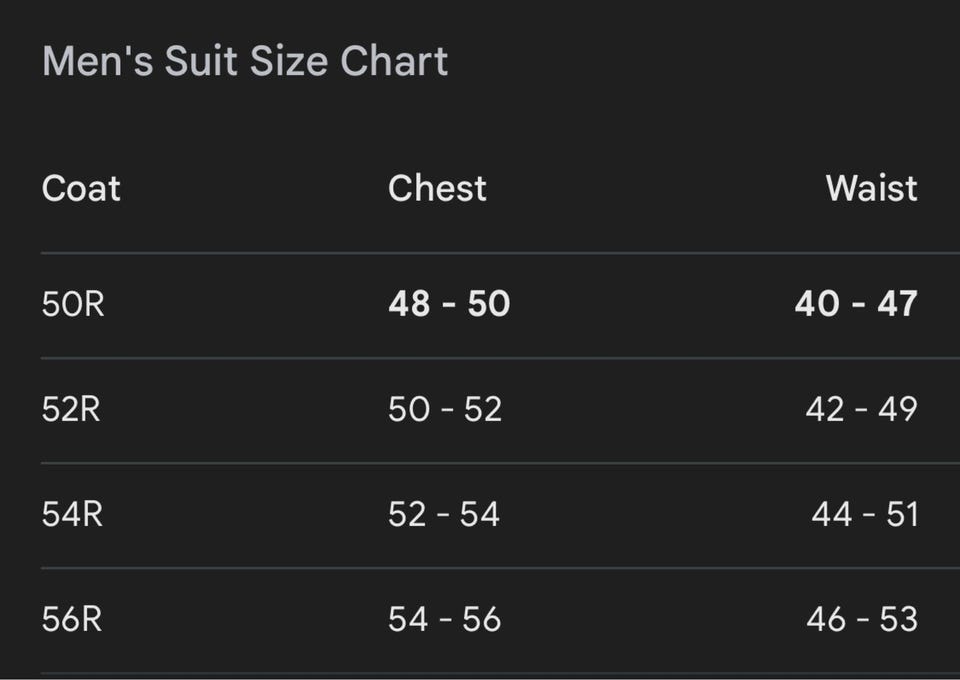Click the word "Chart" in the title
Image resolution: width=960 pixels, height=680 pixels.
(394, 62)
